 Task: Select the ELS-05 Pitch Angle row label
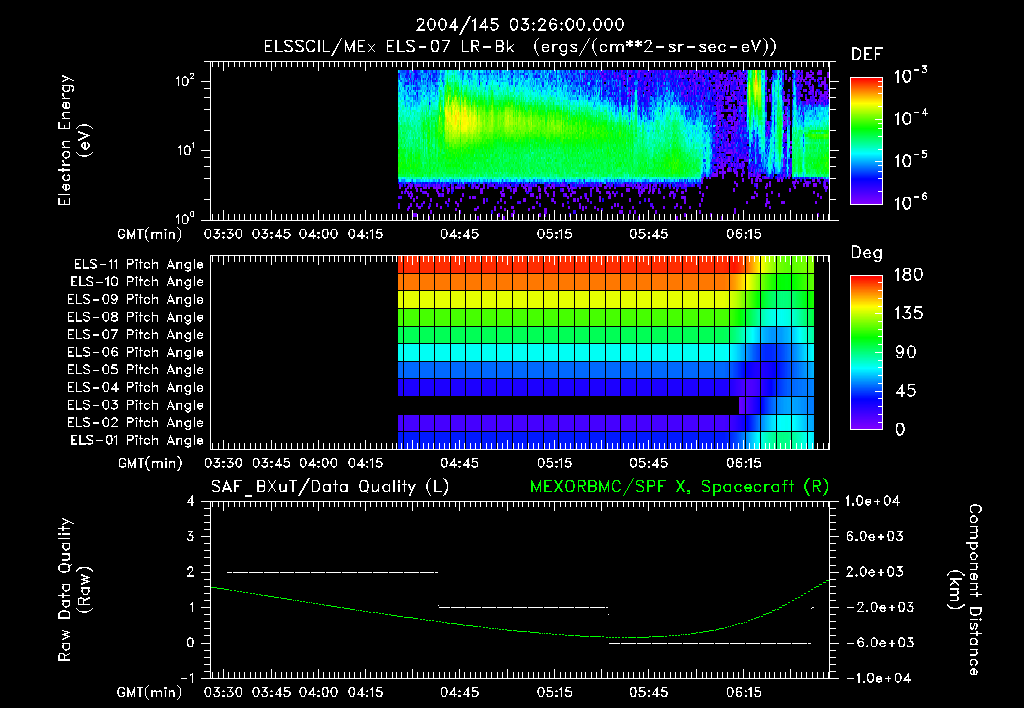click(135, 370)
